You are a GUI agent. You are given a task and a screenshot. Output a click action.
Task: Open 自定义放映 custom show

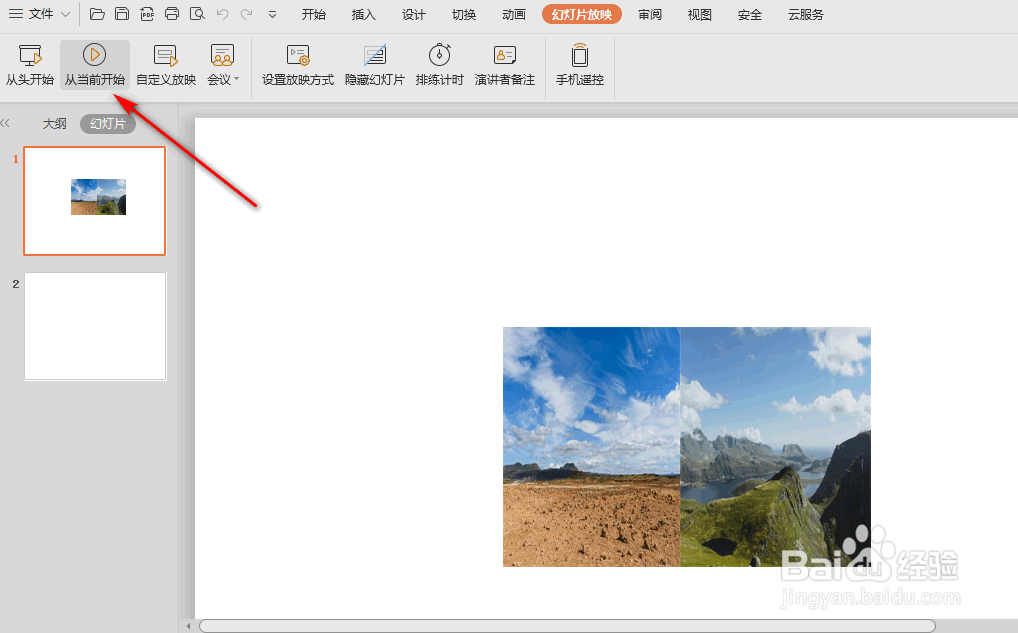point(166,65)
